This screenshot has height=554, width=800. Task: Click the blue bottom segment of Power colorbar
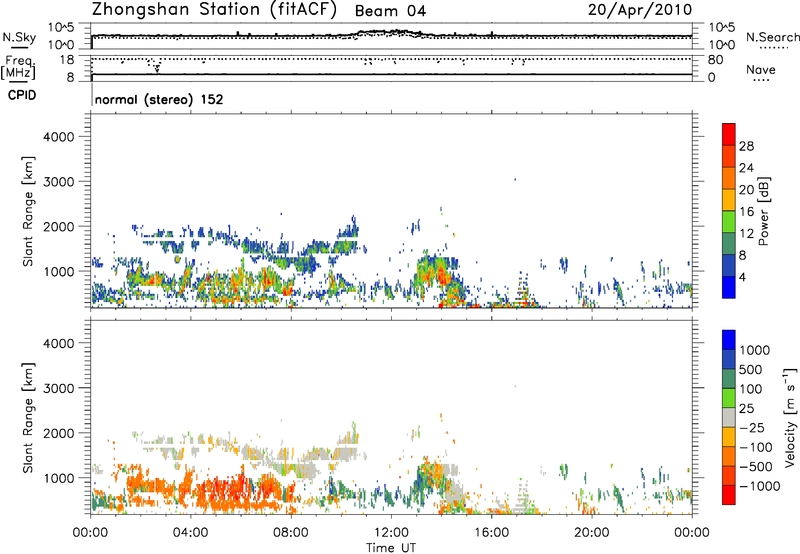coord(729,287)
